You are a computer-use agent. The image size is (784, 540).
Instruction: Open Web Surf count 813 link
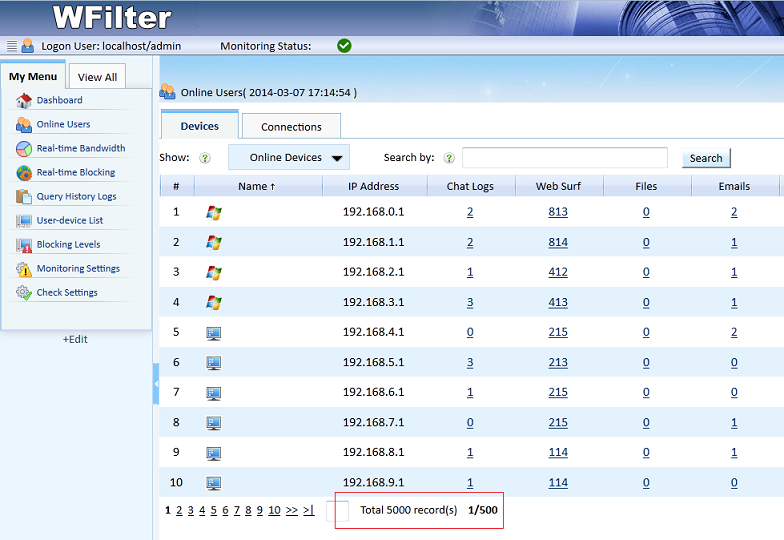pos(557,212)
